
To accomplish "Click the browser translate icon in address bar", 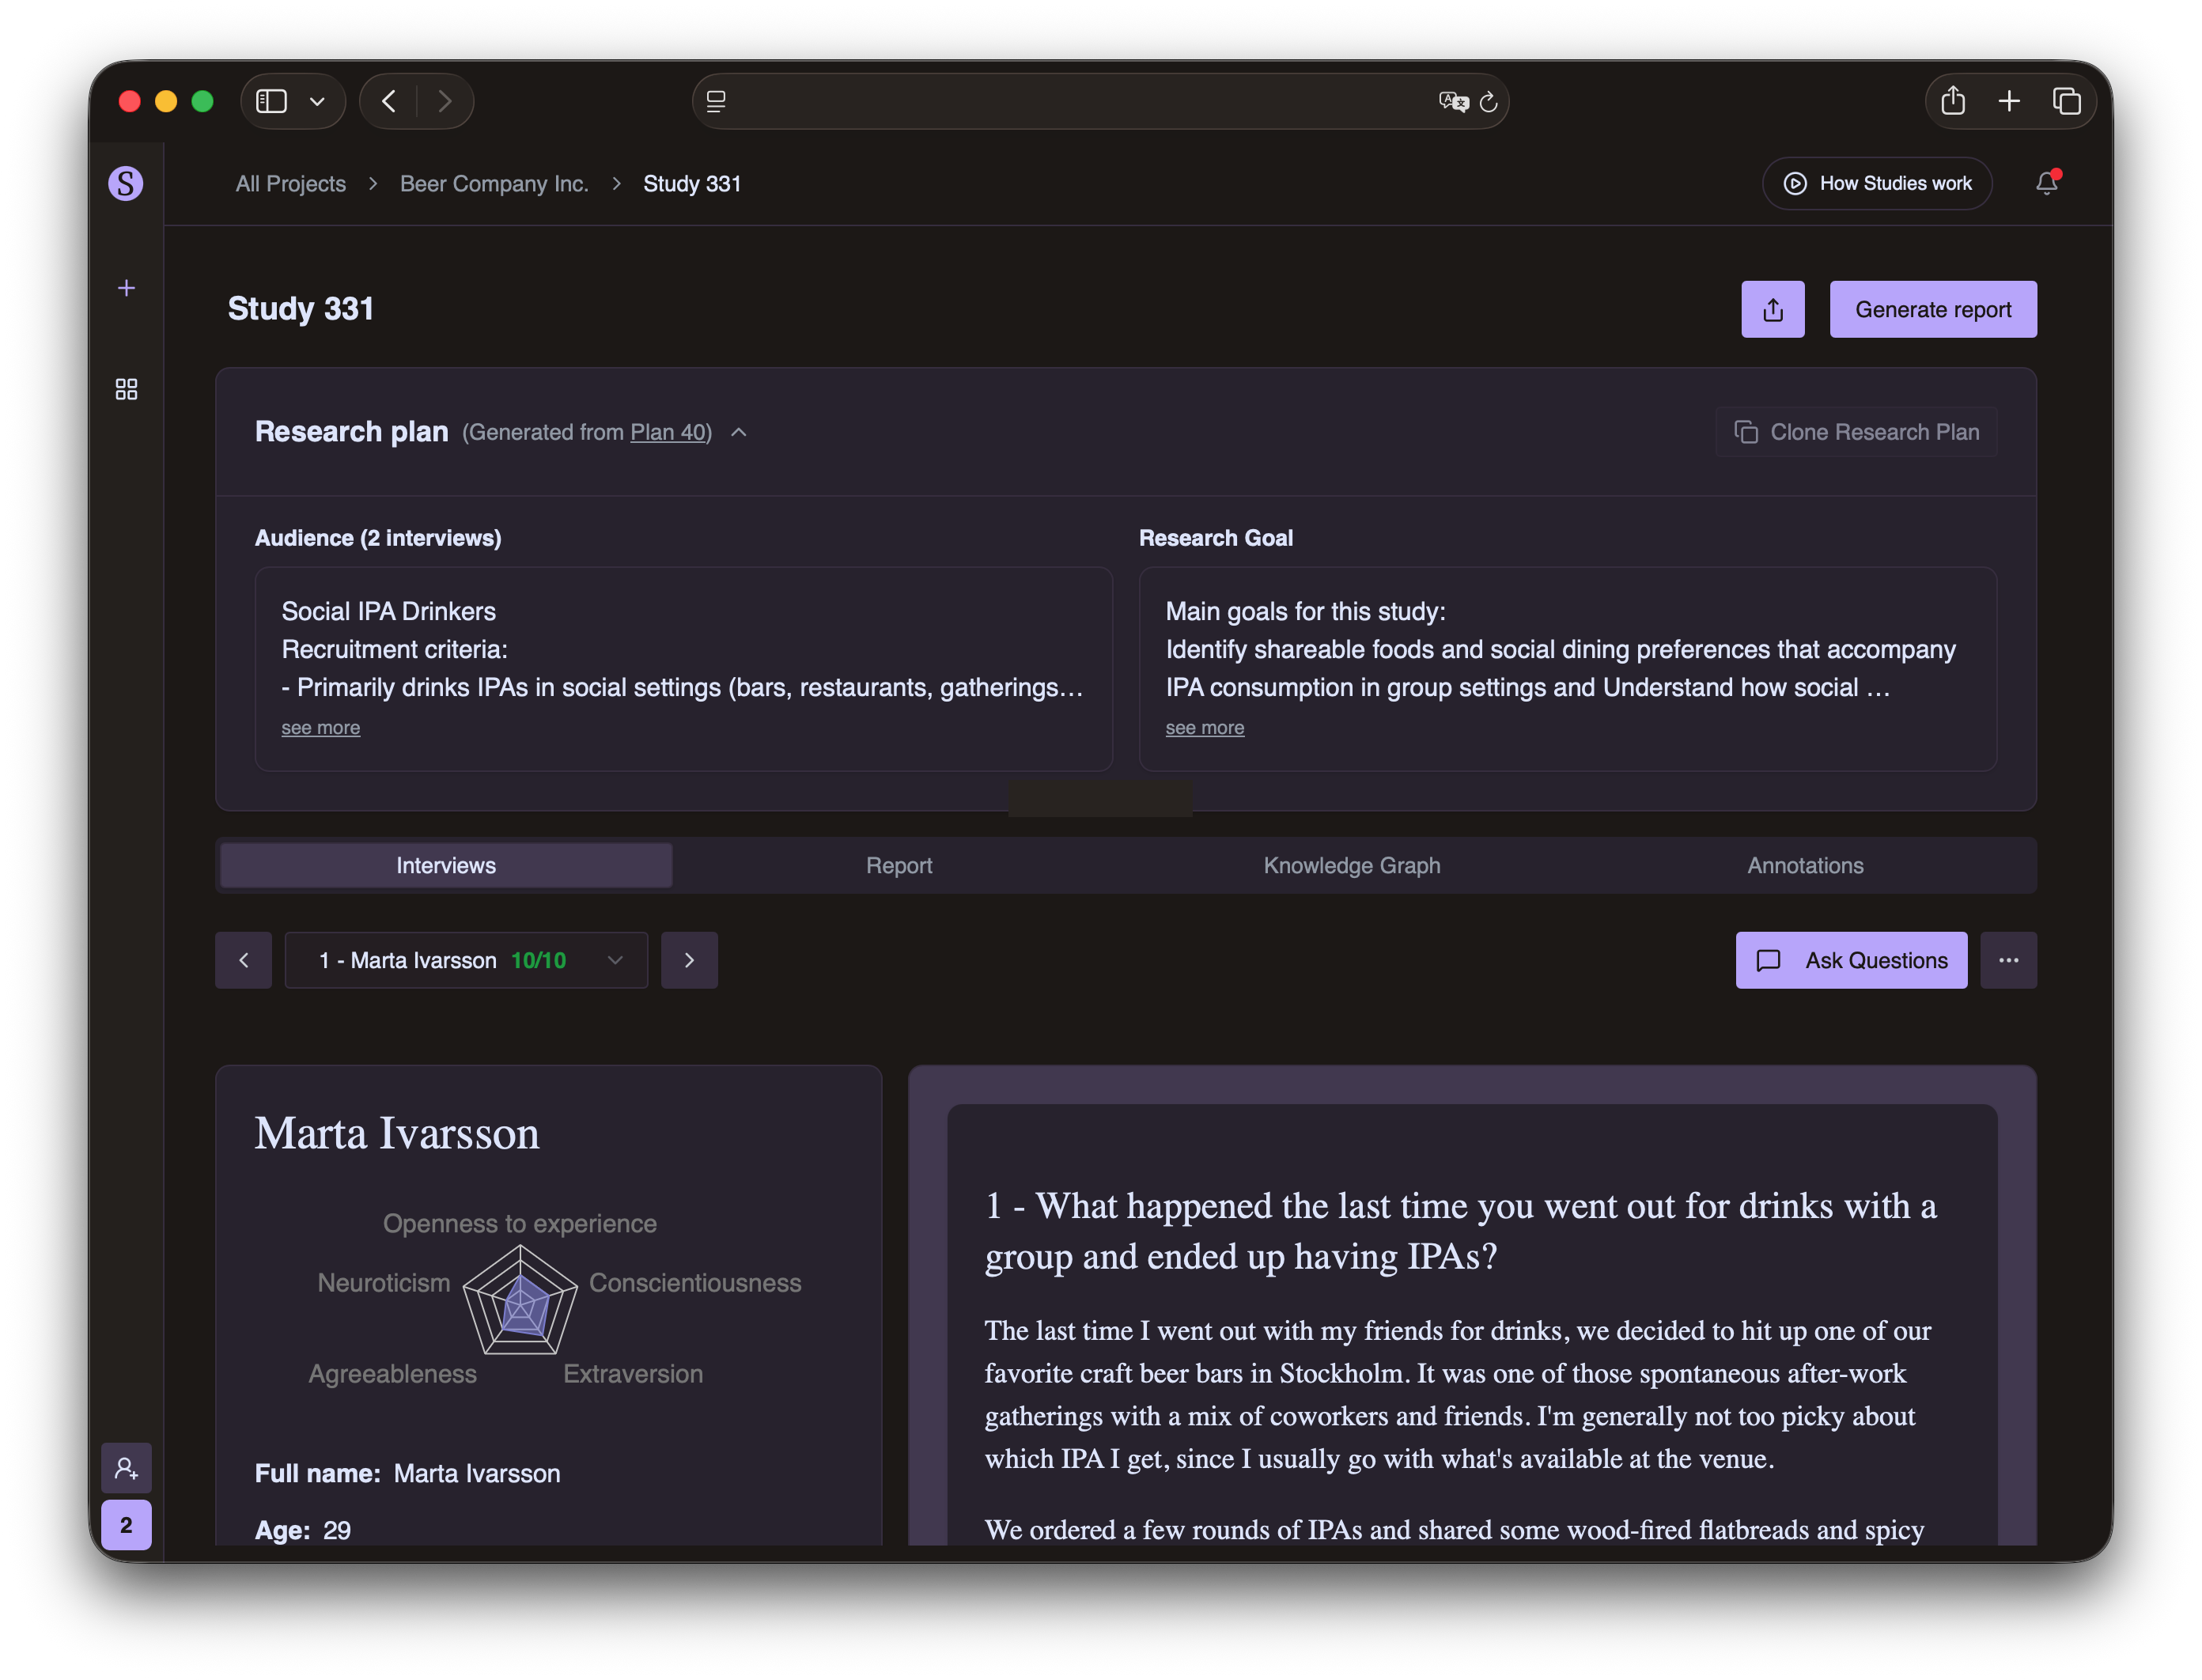I will point(1451,101).
